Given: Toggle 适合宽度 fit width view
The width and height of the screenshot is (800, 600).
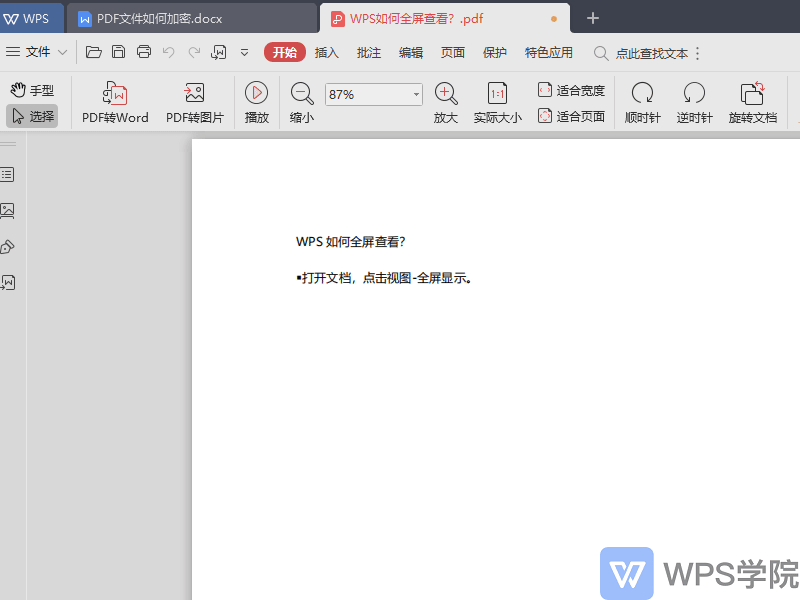Looking at the screenshot, I should [x=571, y=90].
